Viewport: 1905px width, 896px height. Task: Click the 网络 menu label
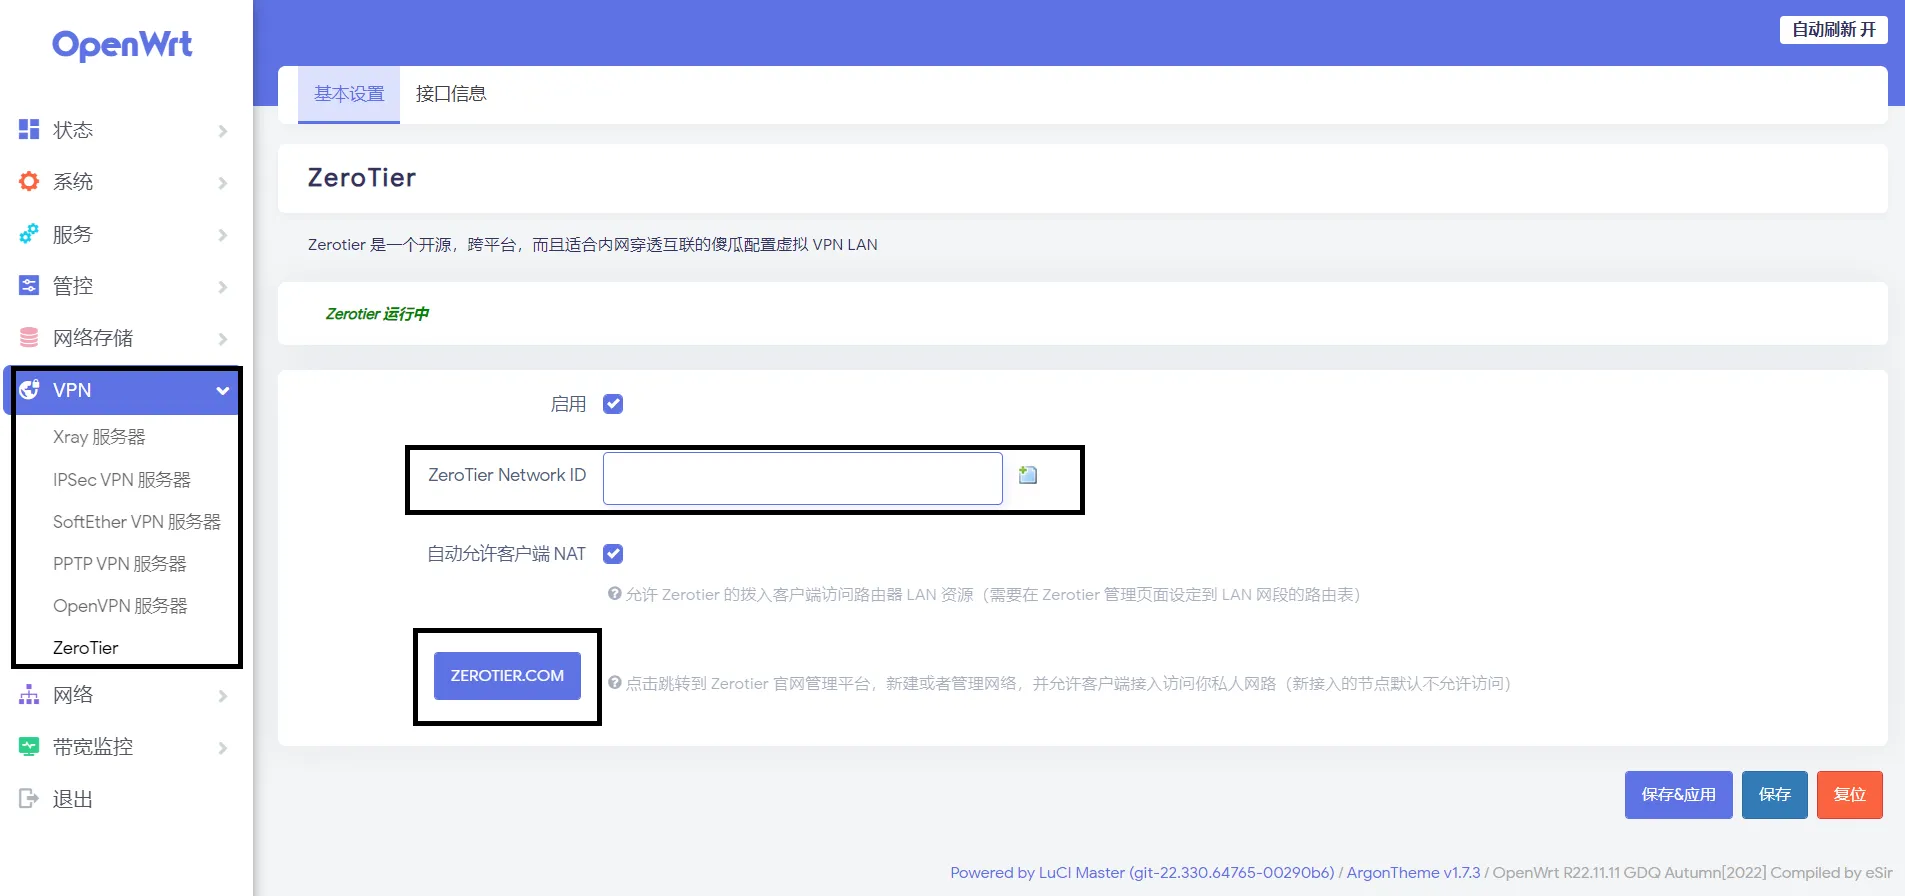[x=73, y=695]
